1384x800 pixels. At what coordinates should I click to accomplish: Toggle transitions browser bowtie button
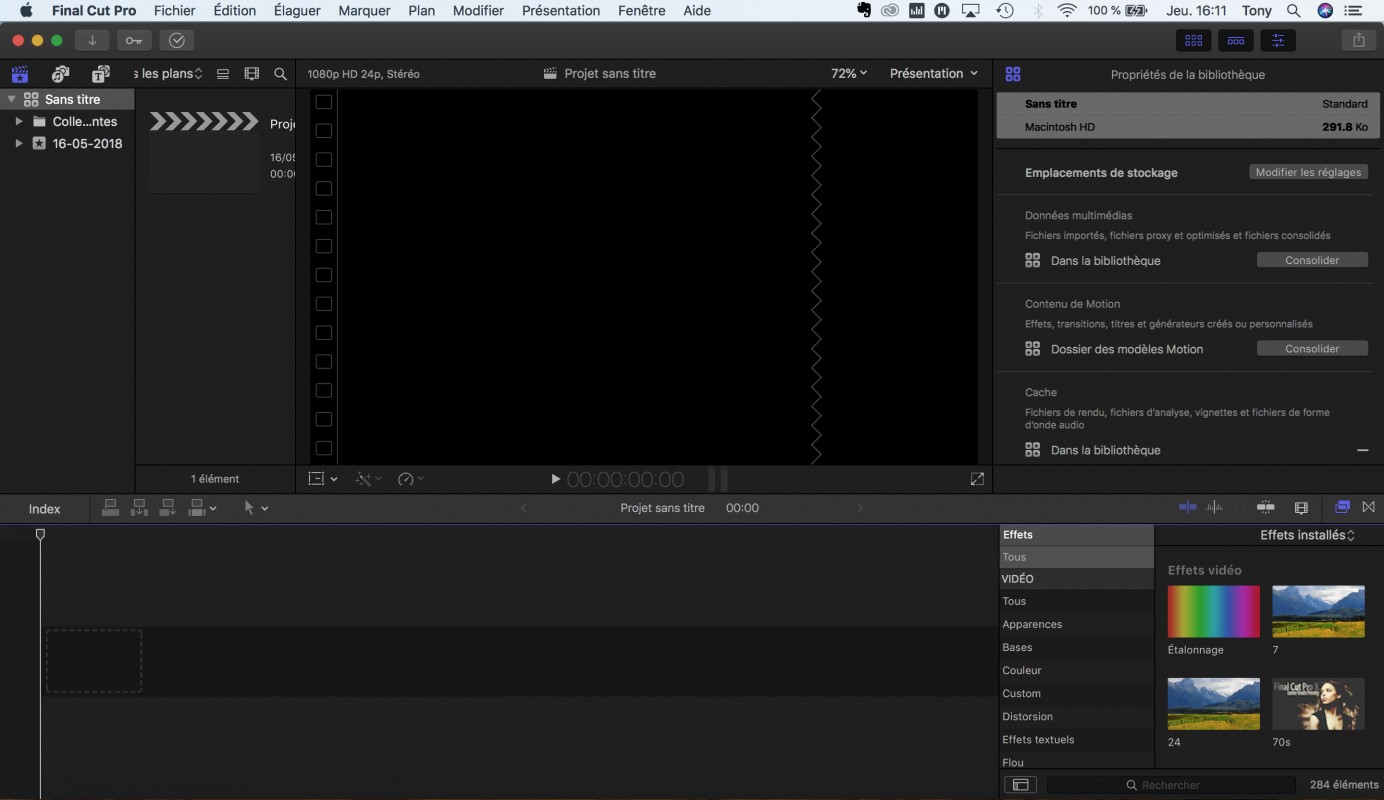[1368, 508]
